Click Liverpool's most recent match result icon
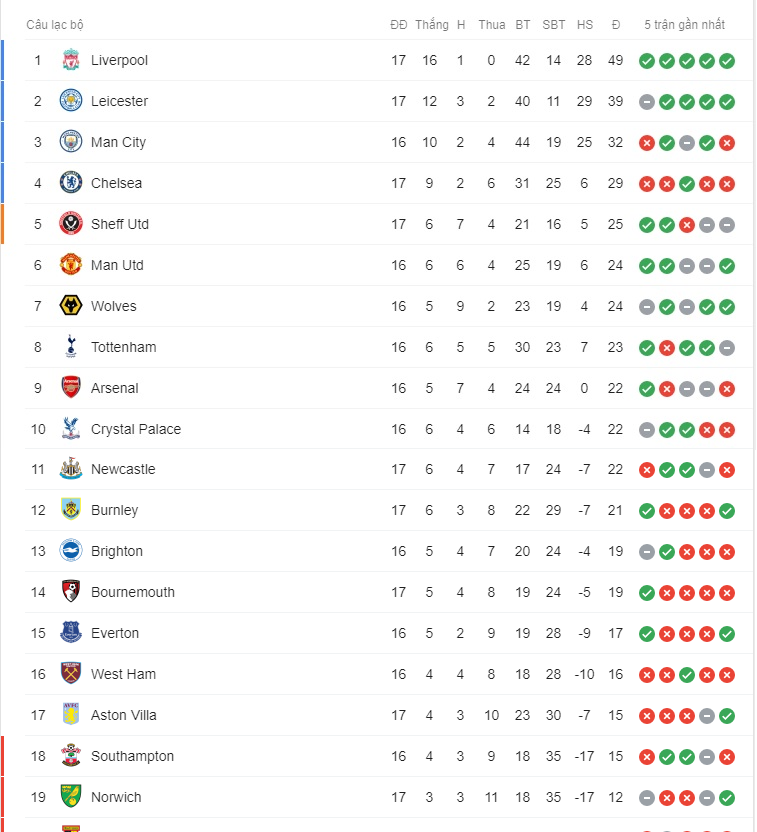The height and width of the screenshot is (832, 757). click(x=727, y=61)
